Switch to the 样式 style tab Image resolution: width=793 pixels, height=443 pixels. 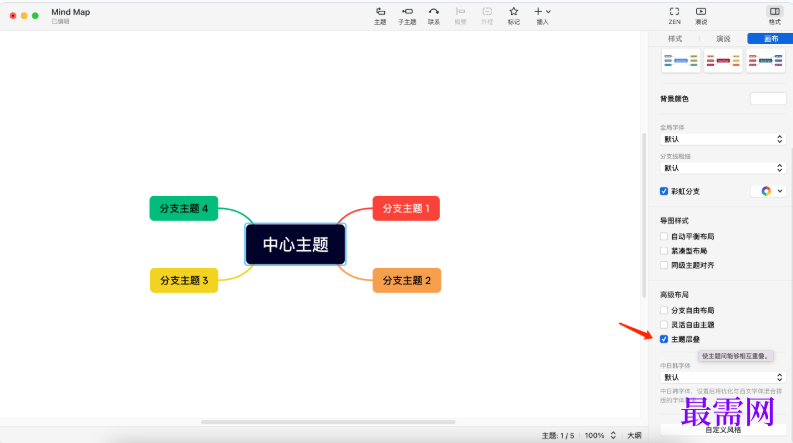pyautogui.click(x=675, y=38)
